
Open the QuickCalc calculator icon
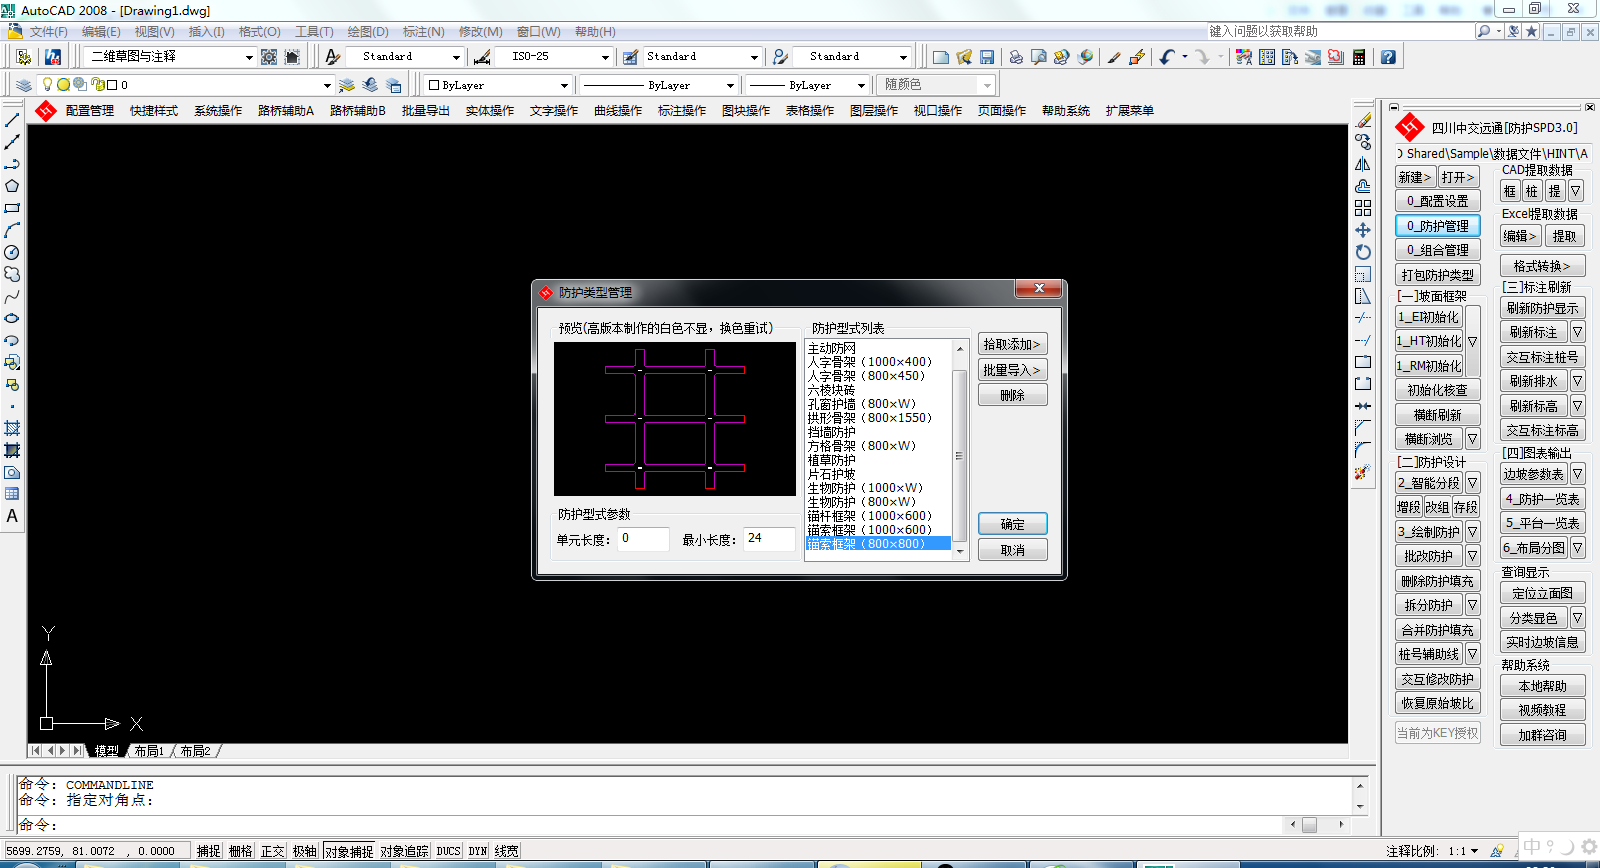pos(1359,57)
